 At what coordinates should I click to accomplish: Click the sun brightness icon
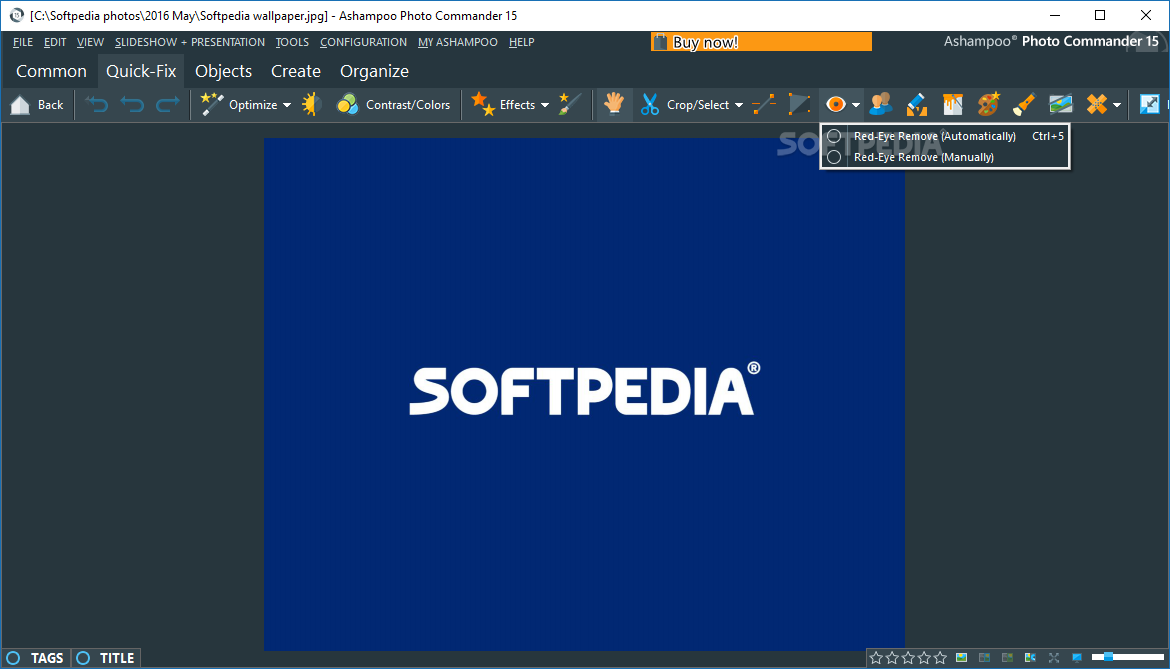[311, 104]
